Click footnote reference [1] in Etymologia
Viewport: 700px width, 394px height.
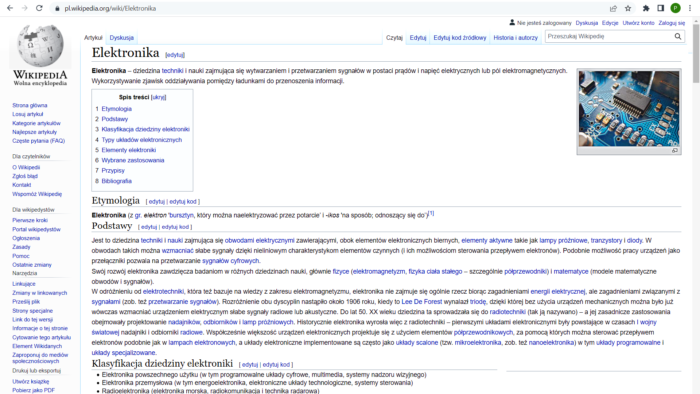pos(431,213)
